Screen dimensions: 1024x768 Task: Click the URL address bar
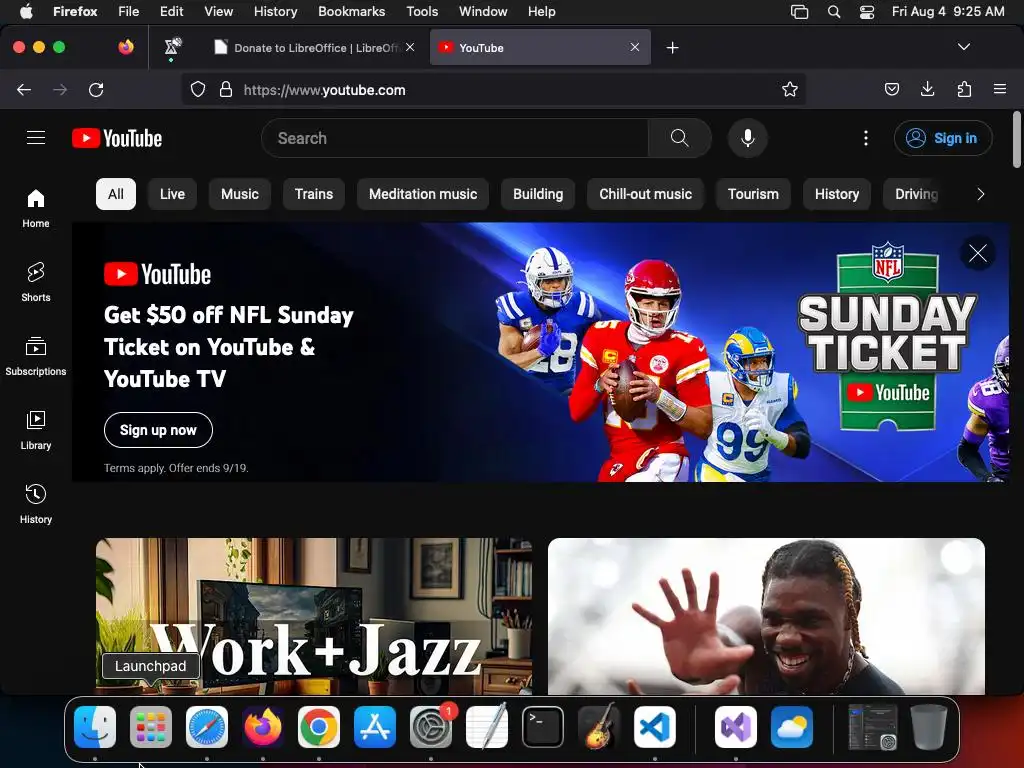pyautogui.click(x=493, y=89)
